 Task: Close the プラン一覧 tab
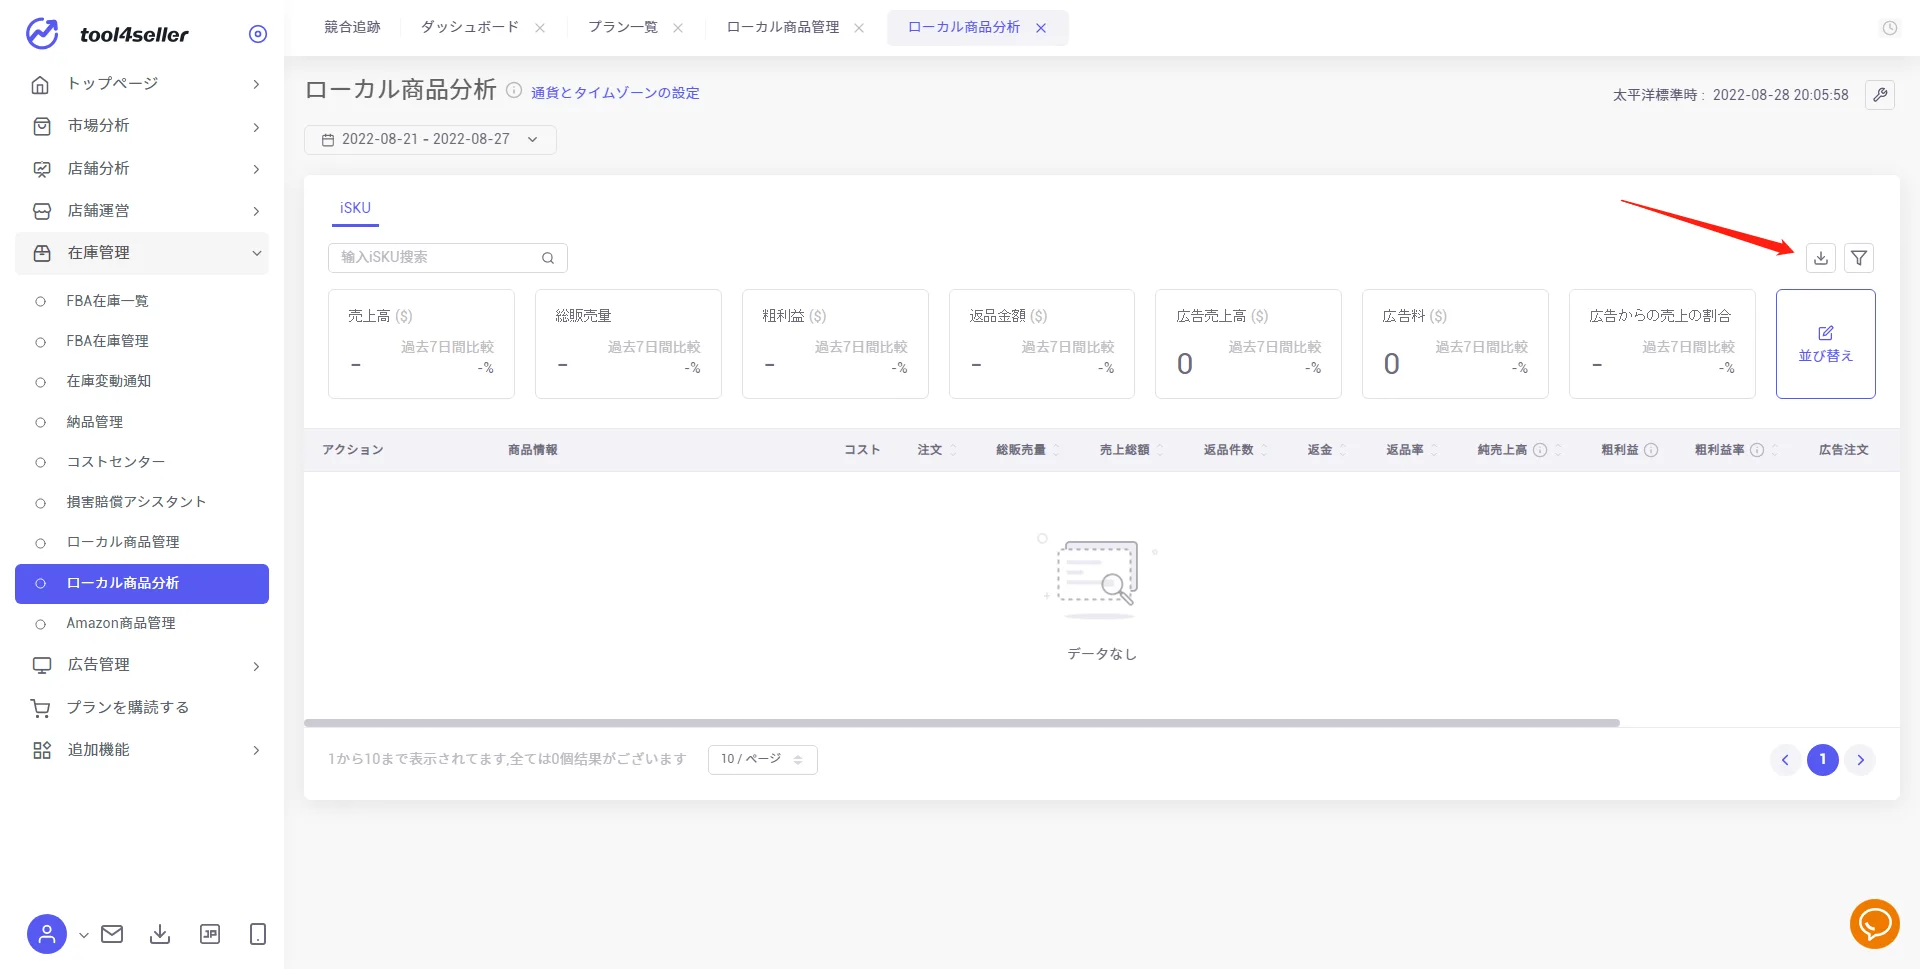[x=678, y=28]
